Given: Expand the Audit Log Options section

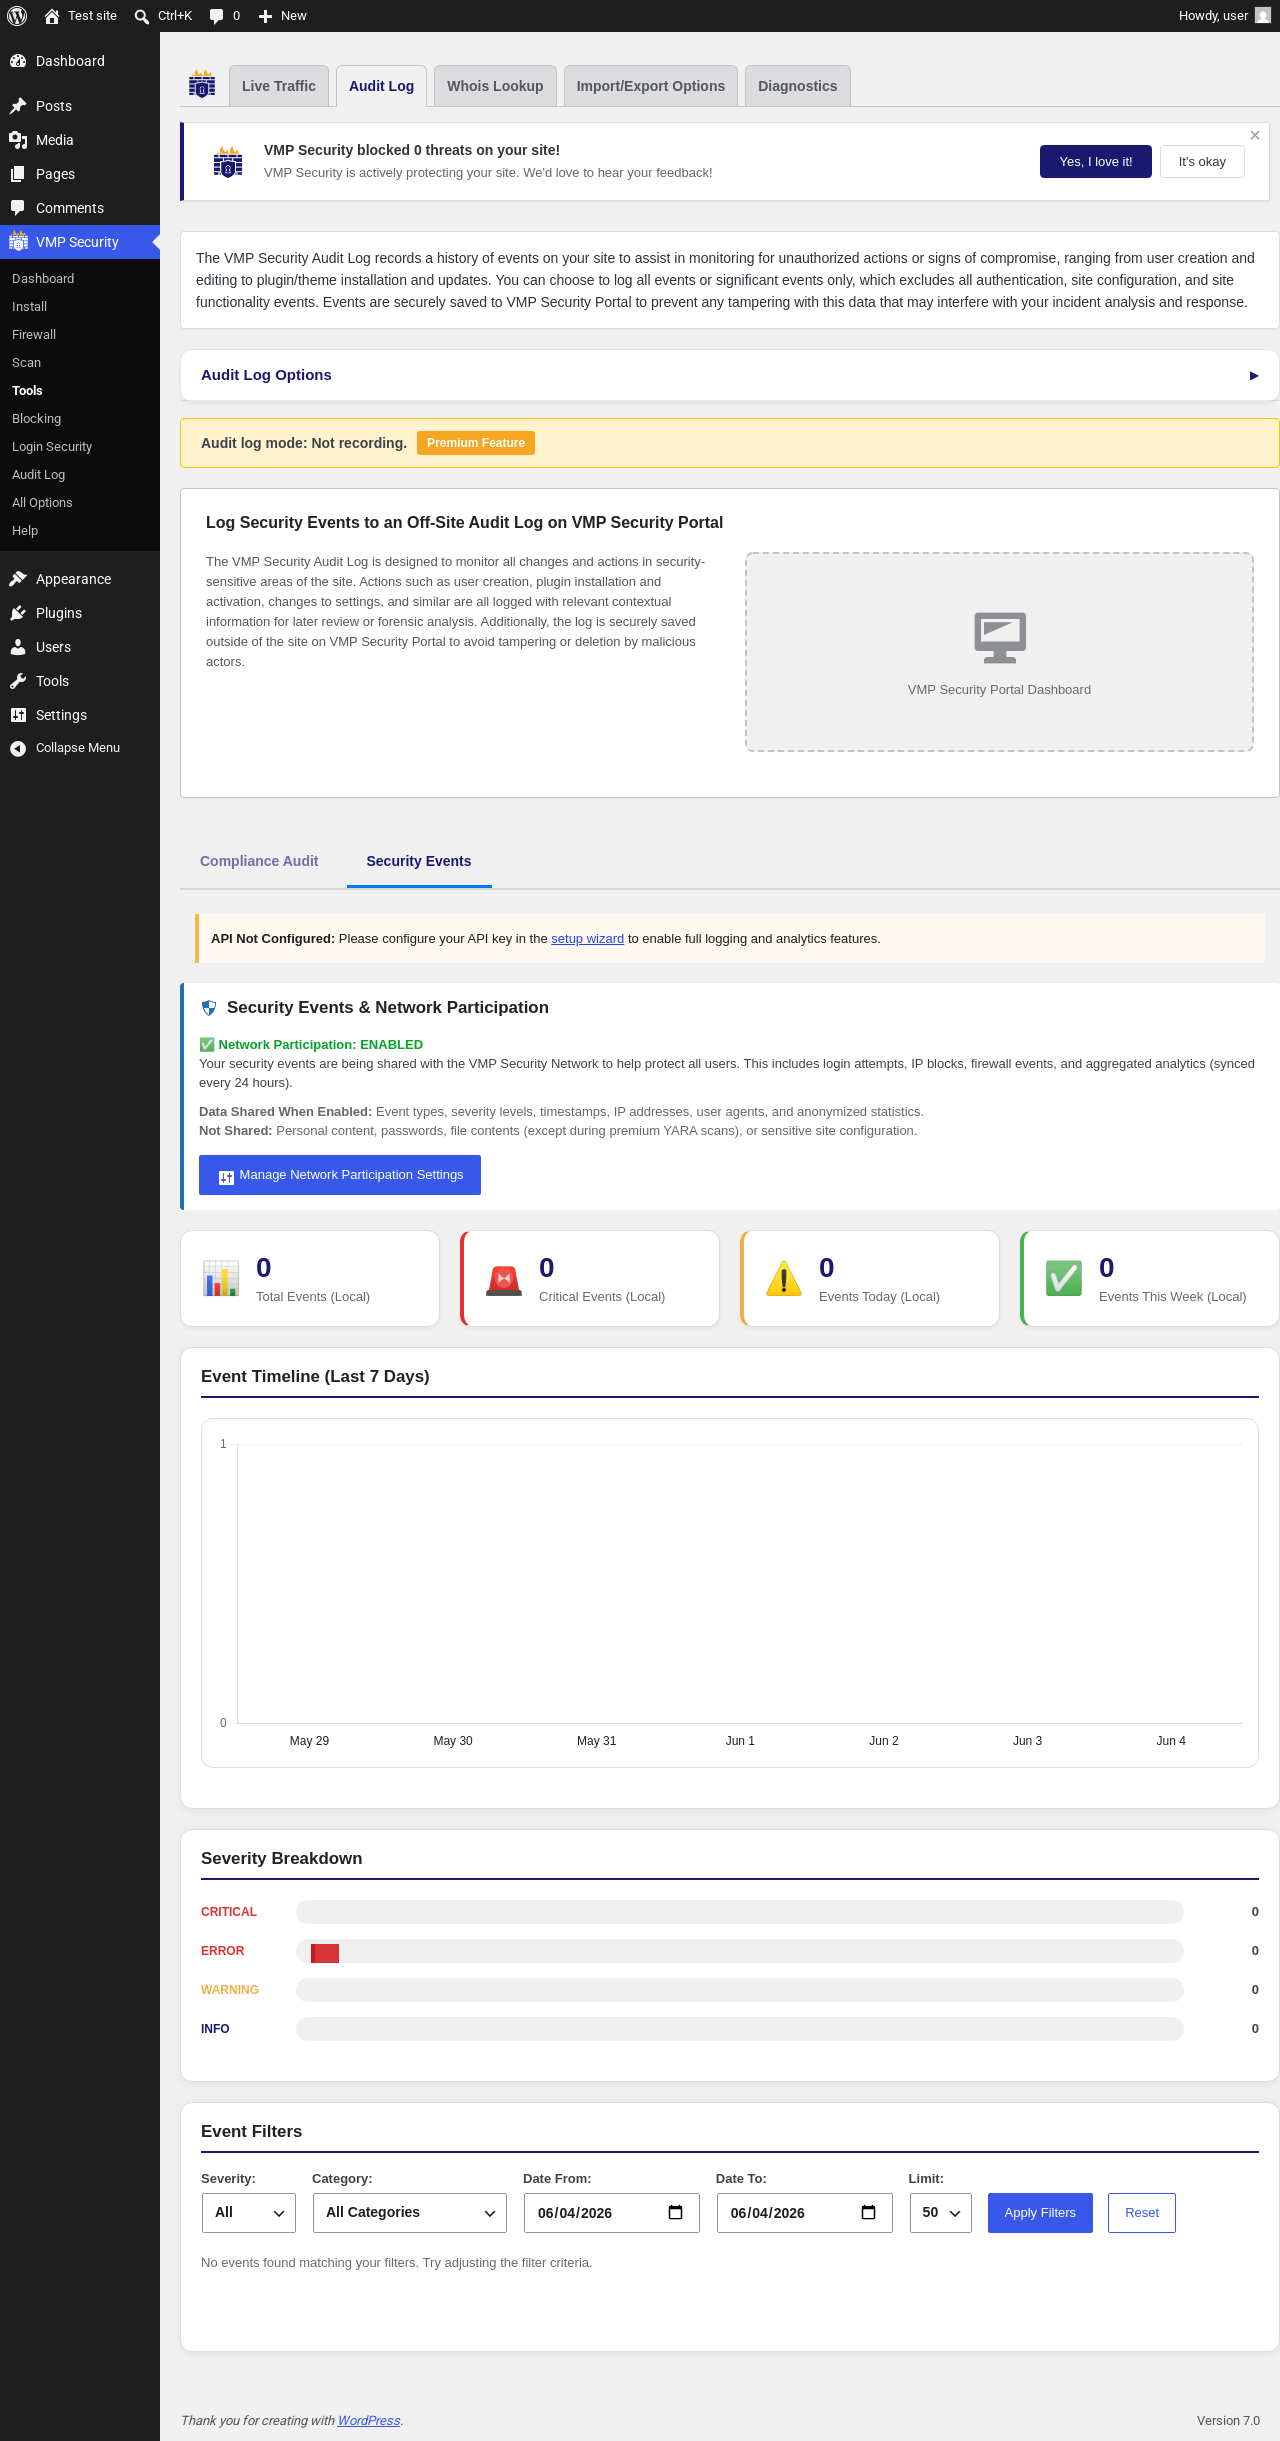Looking at the screenshot, I should coord(730,375).
